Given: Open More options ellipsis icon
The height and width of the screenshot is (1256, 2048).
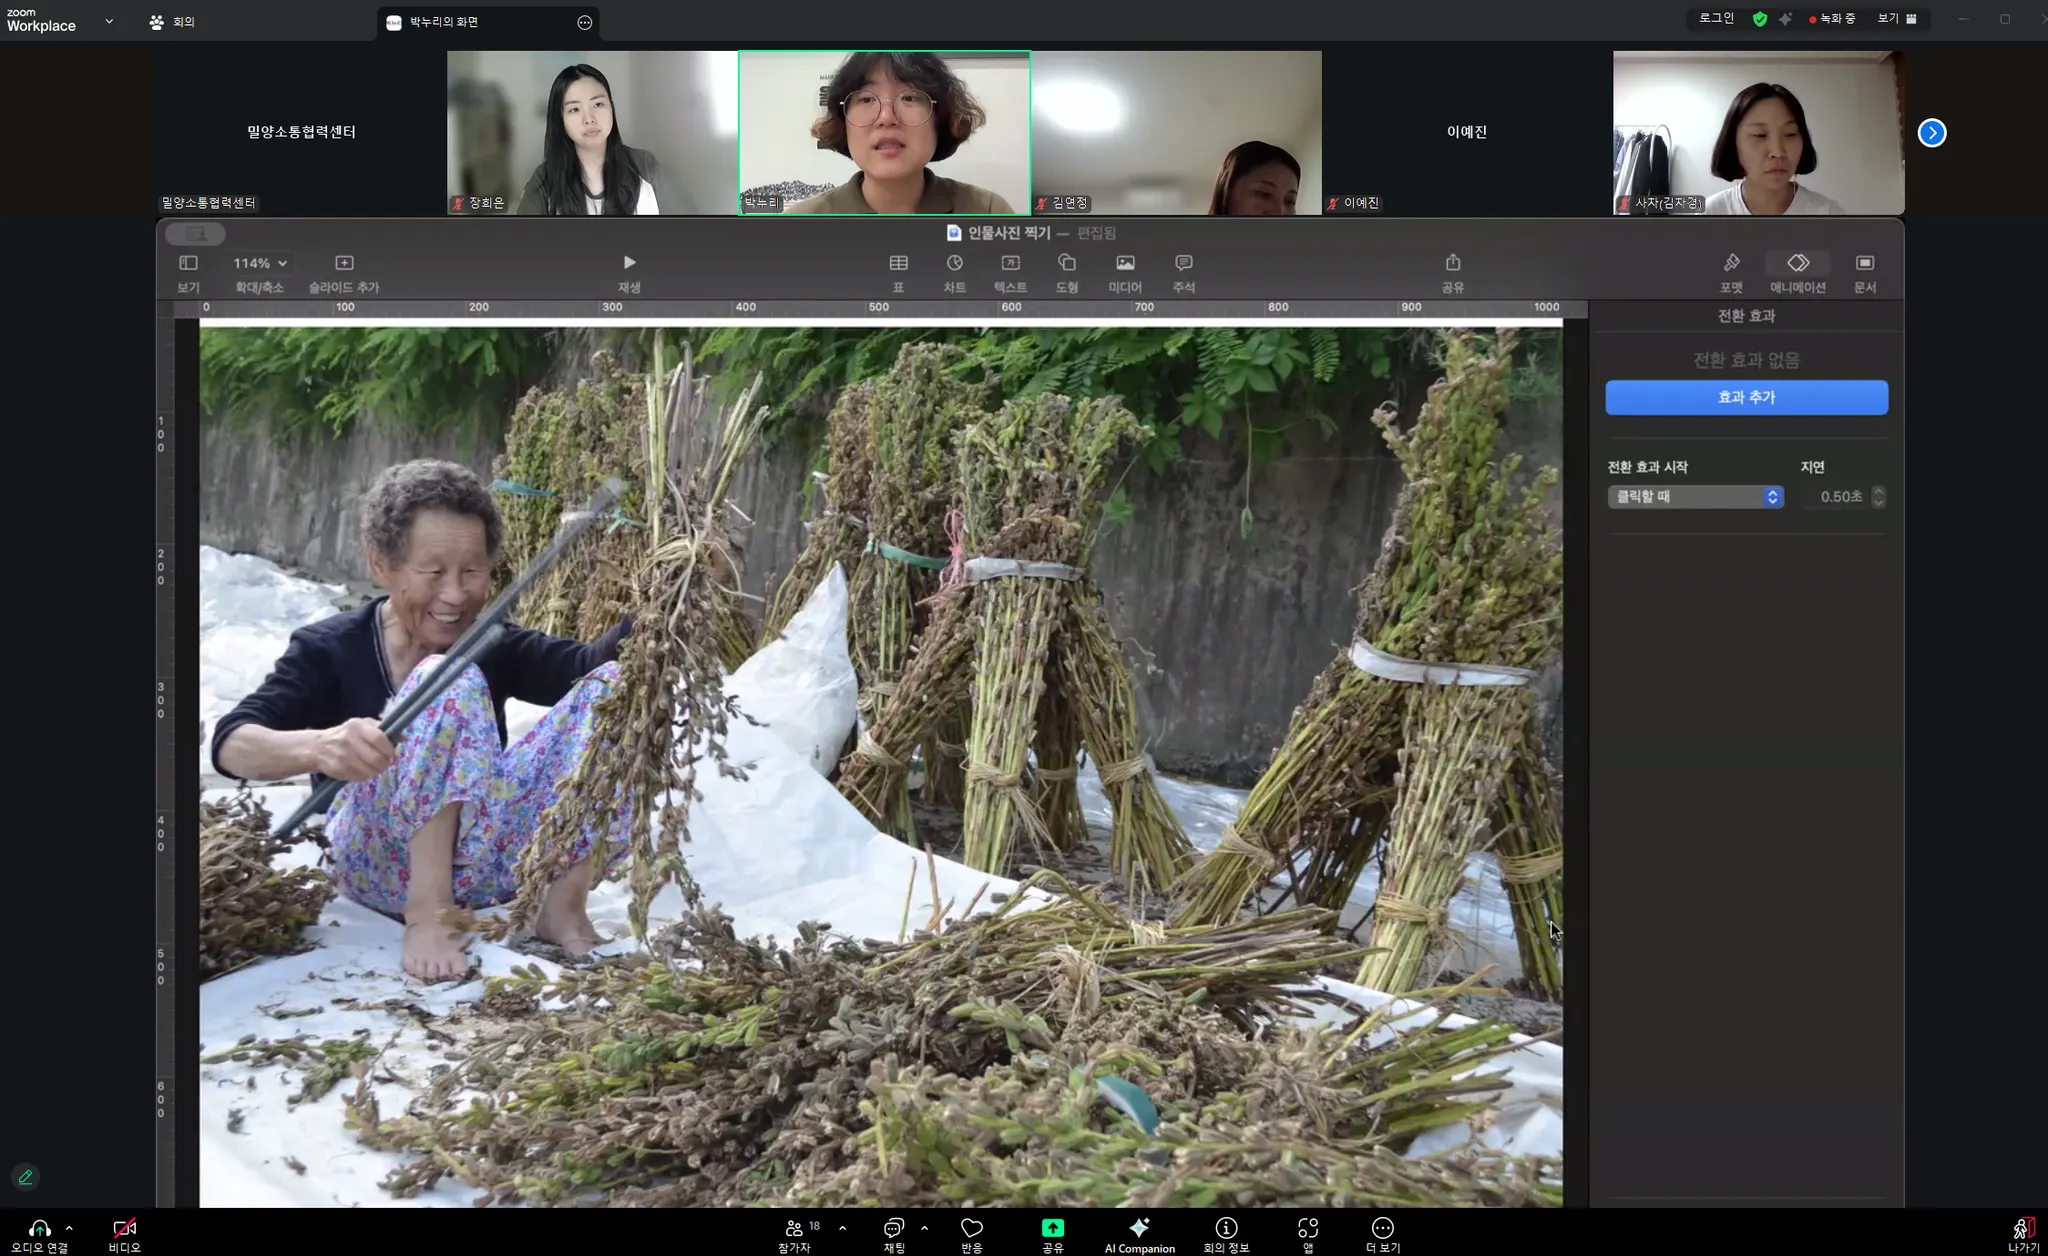Looking at the screenshot, I should pos(1382,1229).
